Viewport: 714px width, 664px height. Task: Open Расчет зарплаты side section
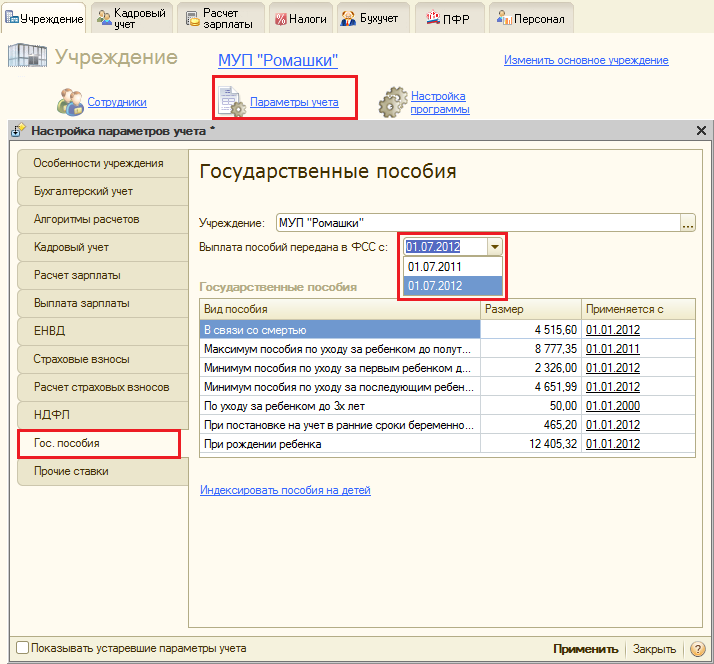pos(103,276)
